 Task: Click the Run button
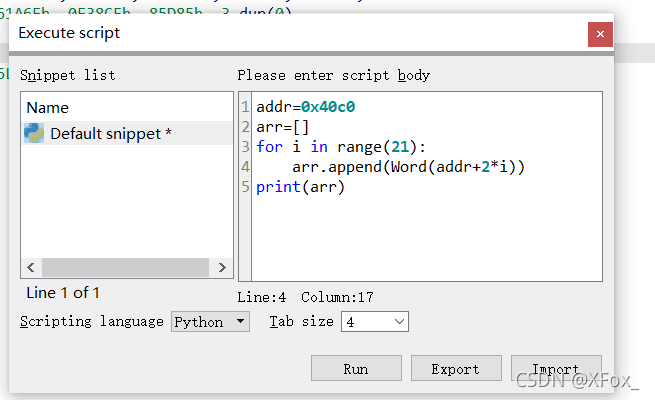click(x=356, y=368)
